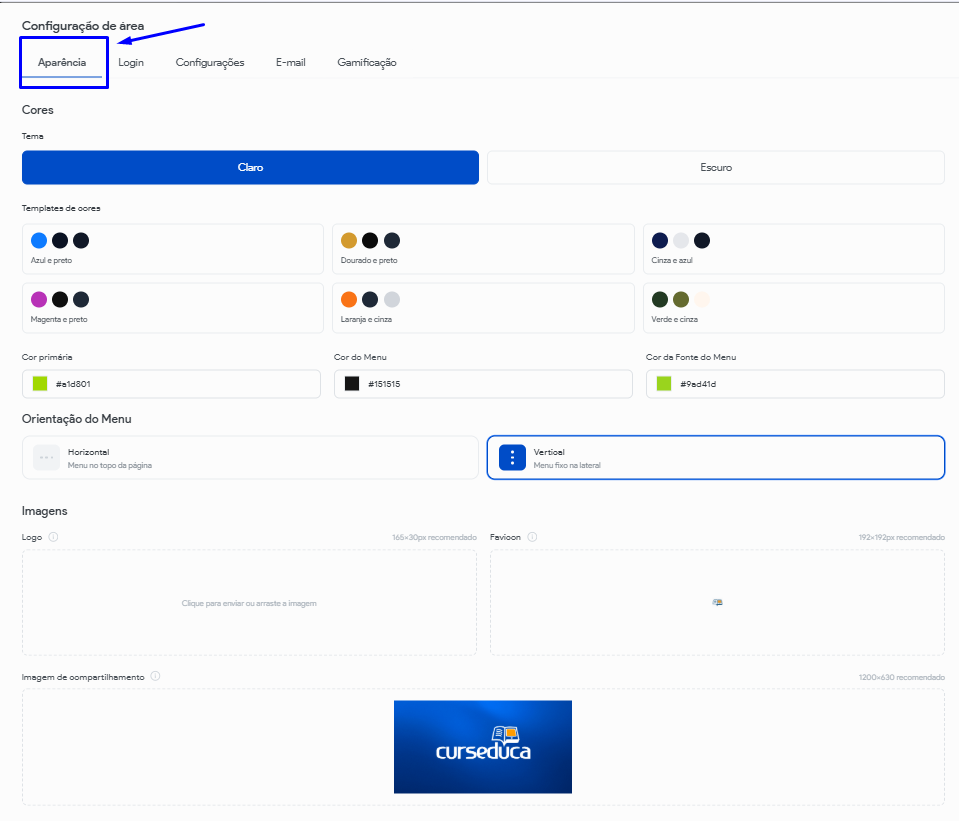Click the info icon next to Logo
Screen dimensions: 959x821
[53, 537]
